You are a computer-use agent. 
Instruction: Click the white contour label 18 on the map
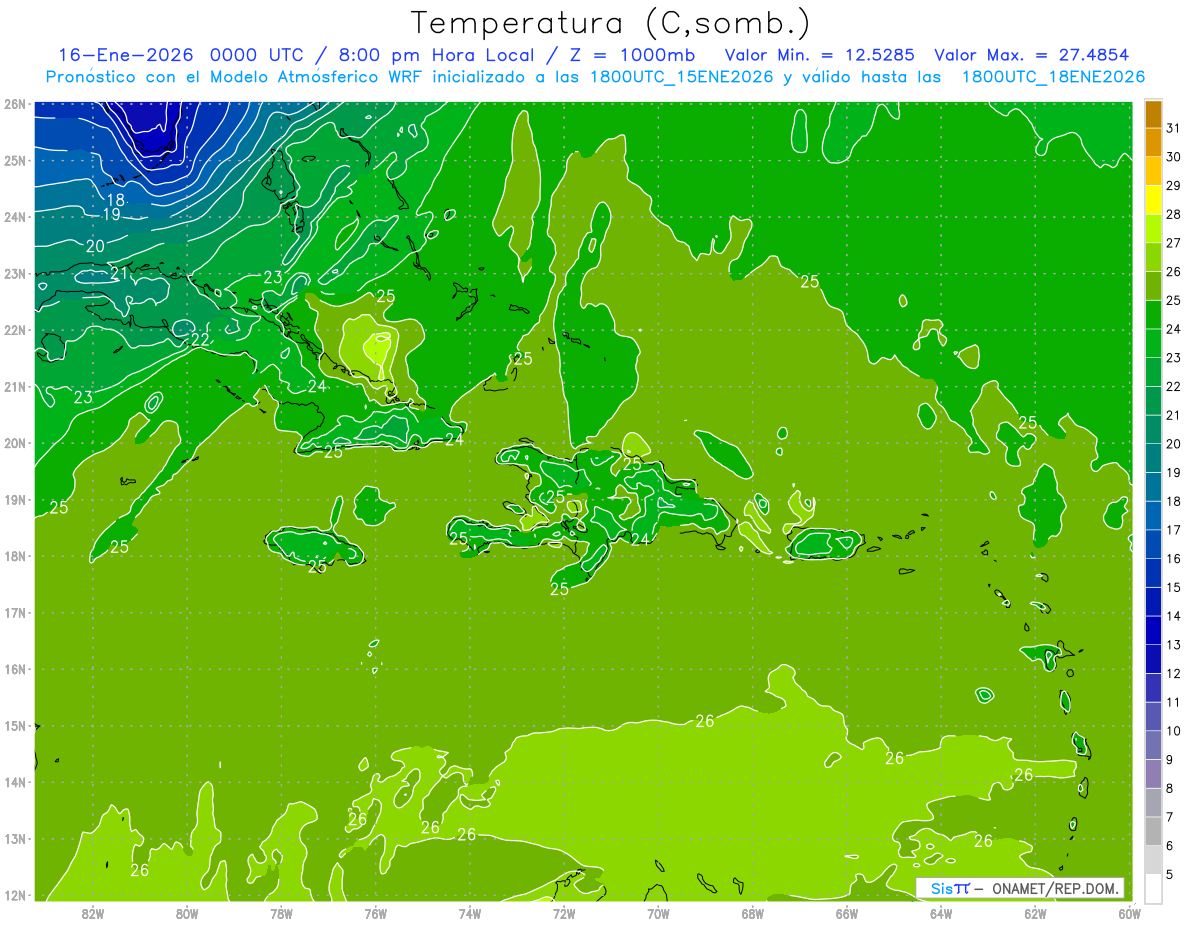[x=116, y=200]
